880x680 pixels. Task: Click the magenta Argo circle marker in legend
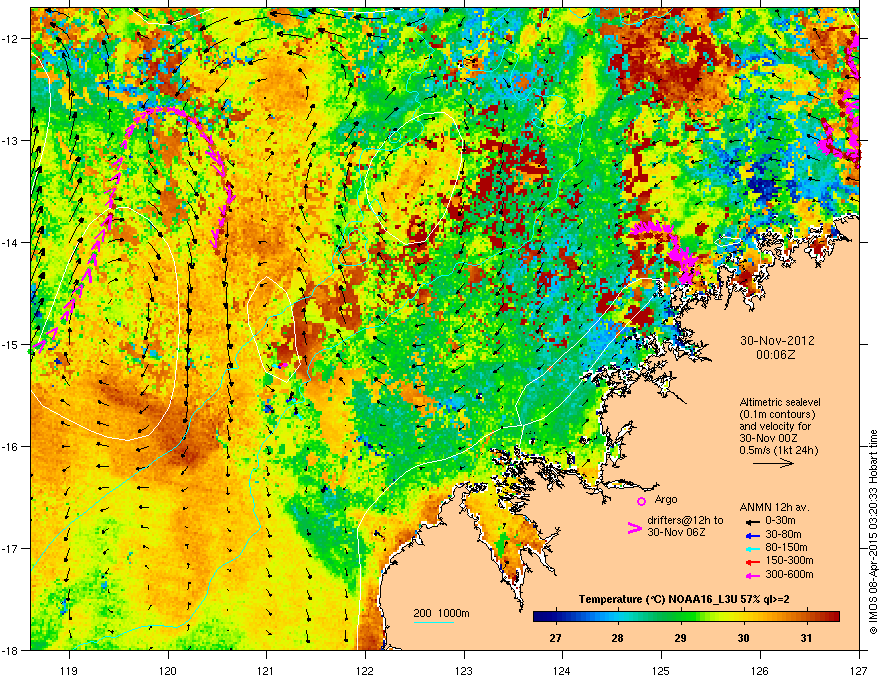click(x=641, y=501)
